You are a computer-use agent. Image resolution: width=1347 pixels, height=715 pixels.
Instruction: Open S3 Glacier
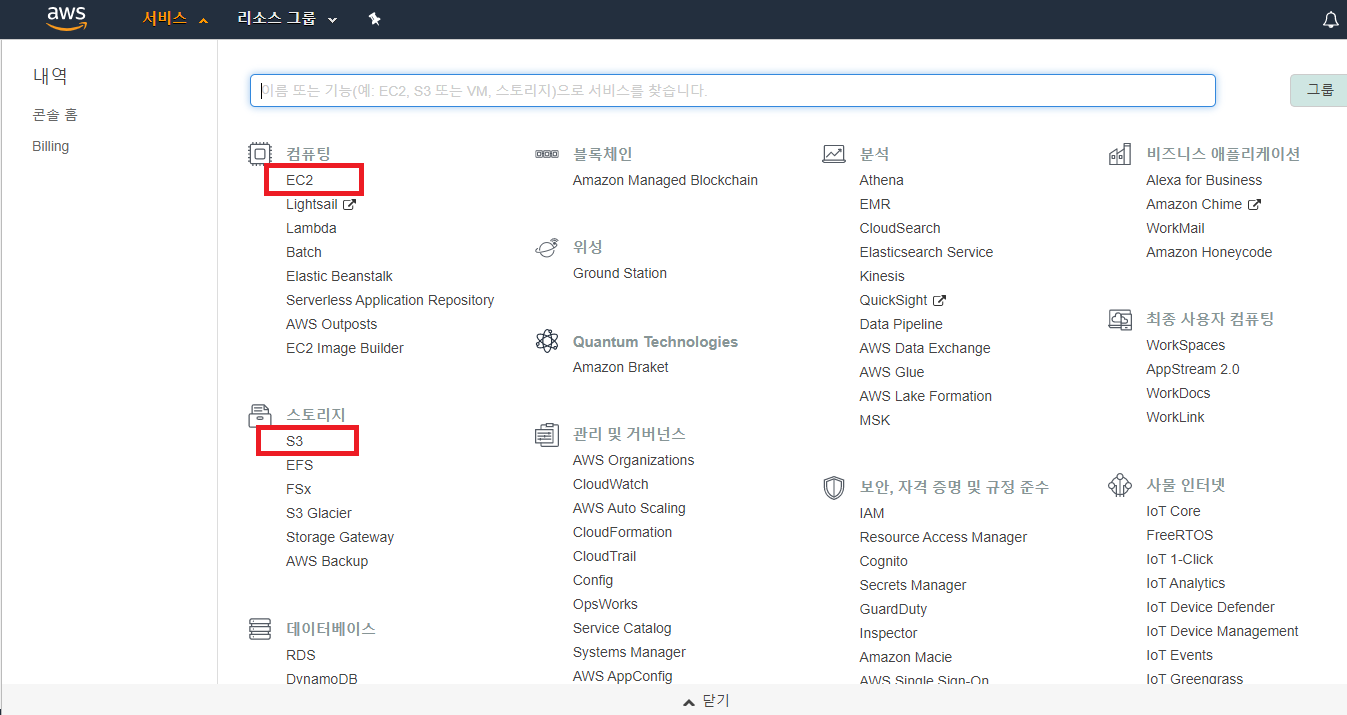(x=319, y=513)
